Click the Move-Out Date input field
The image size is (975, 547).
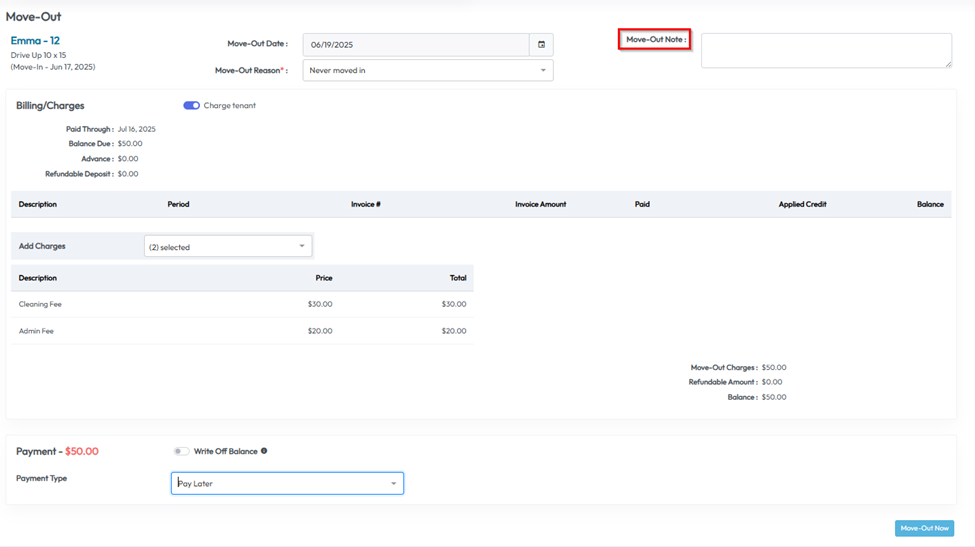point(415,45)
